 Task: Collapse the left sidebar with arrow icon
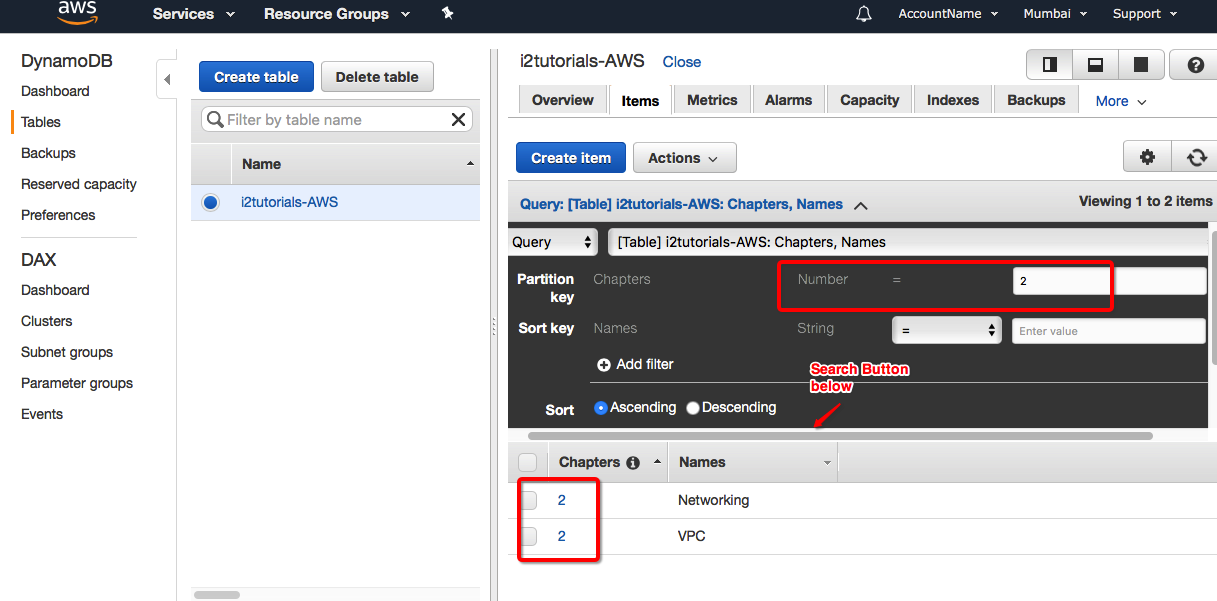[167, 79]
